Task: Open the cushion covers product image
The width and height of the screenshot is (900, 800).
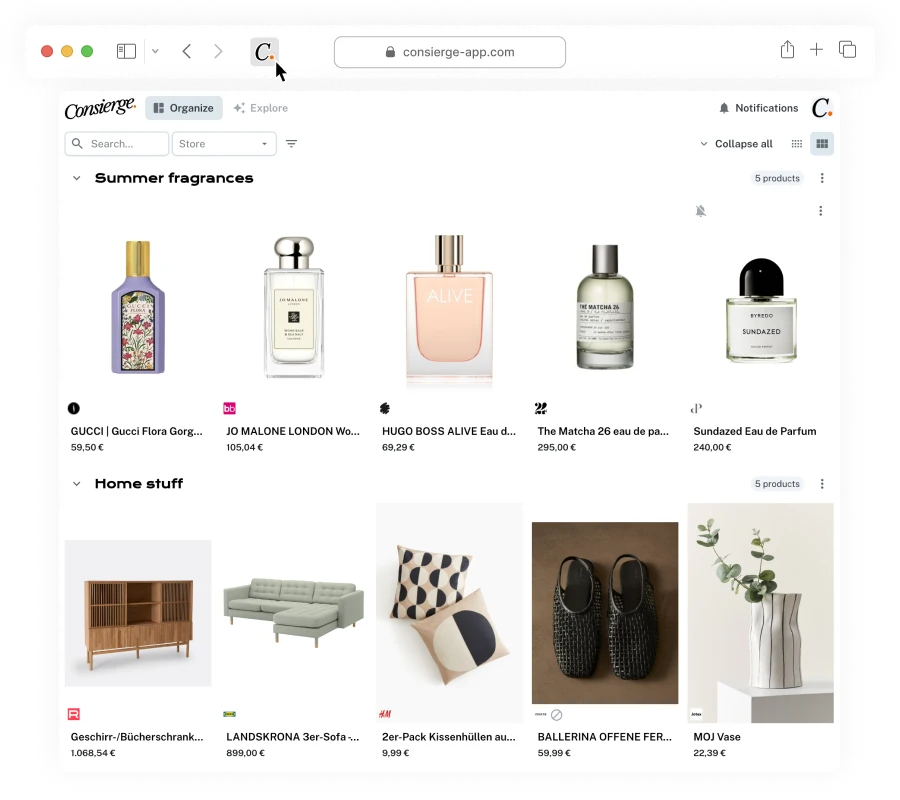Action: [449, 613]
